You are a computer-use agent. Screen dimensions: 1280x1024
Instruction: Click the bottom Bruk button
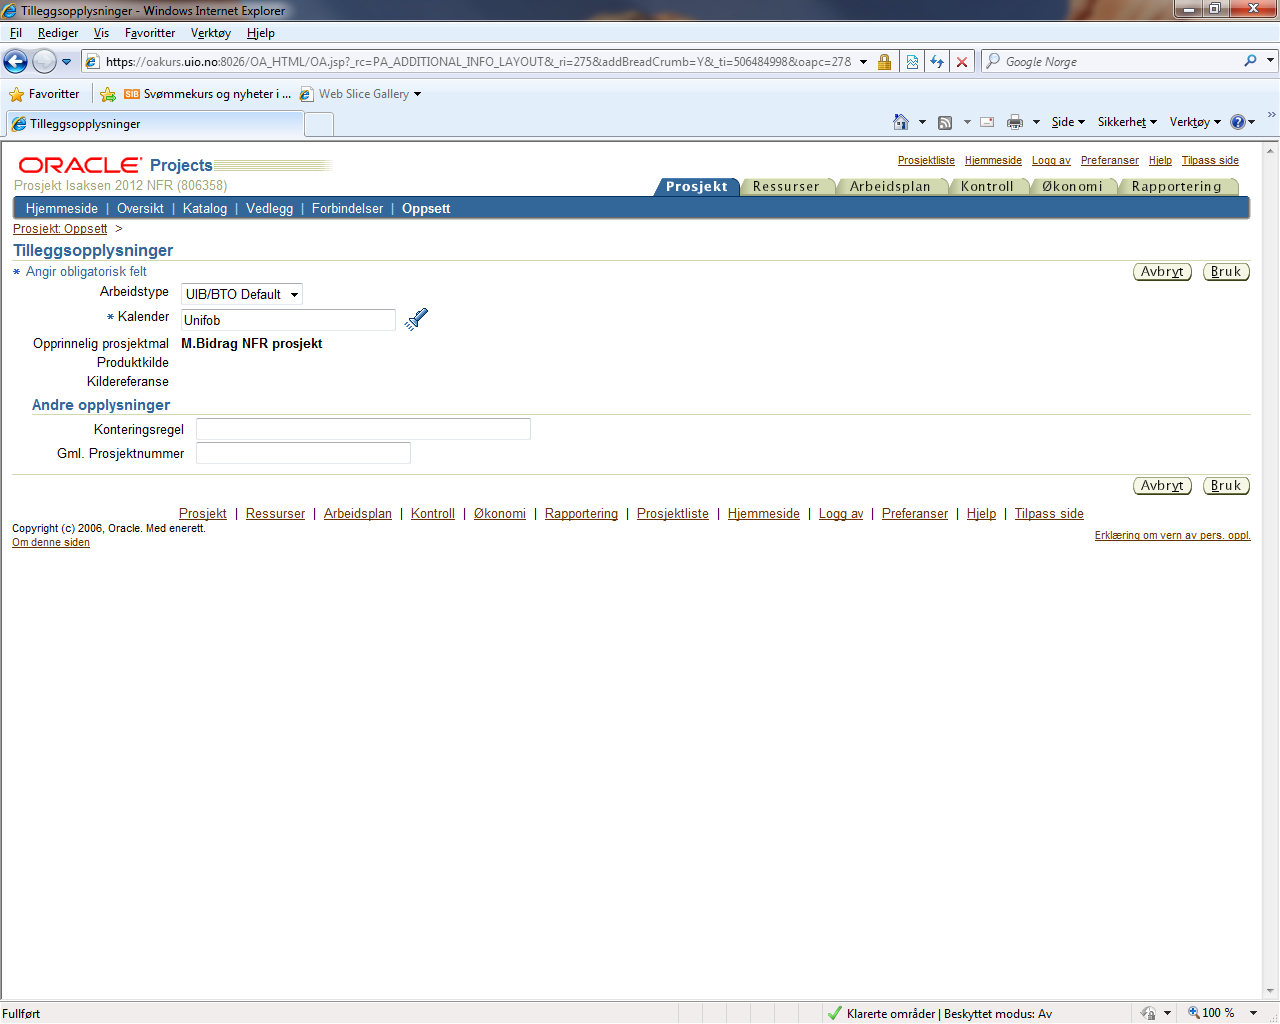pyautogui.click(x=1226, y=486)
